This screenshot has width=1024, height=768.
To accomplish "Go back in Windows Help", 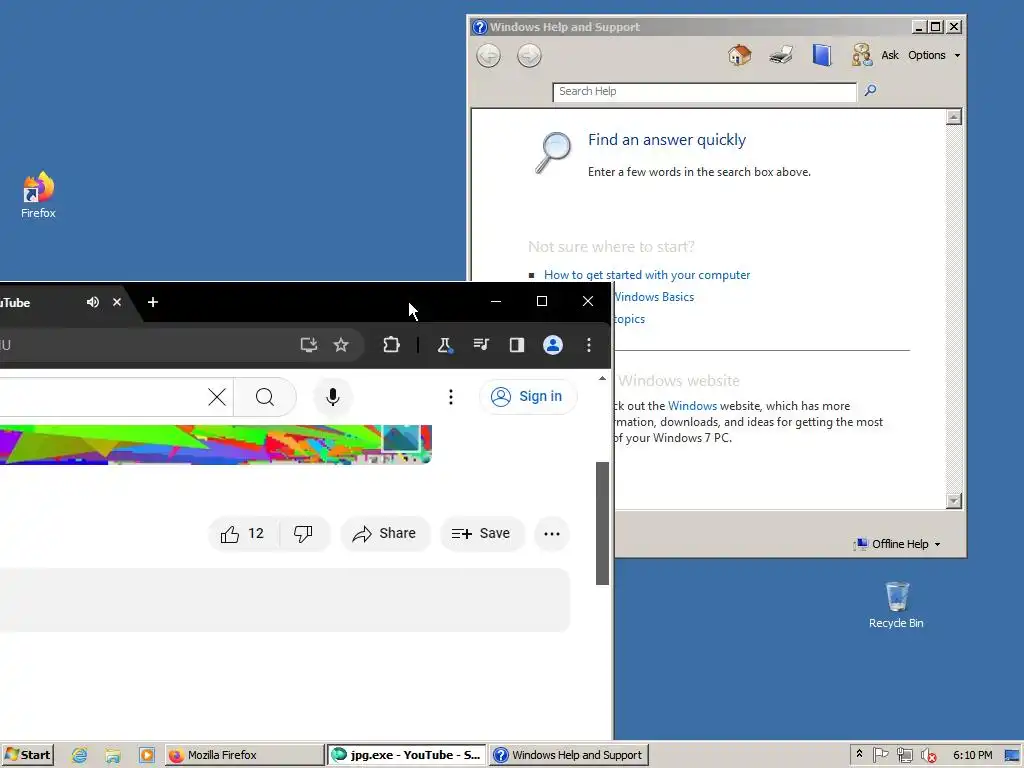I will (488, 56).
